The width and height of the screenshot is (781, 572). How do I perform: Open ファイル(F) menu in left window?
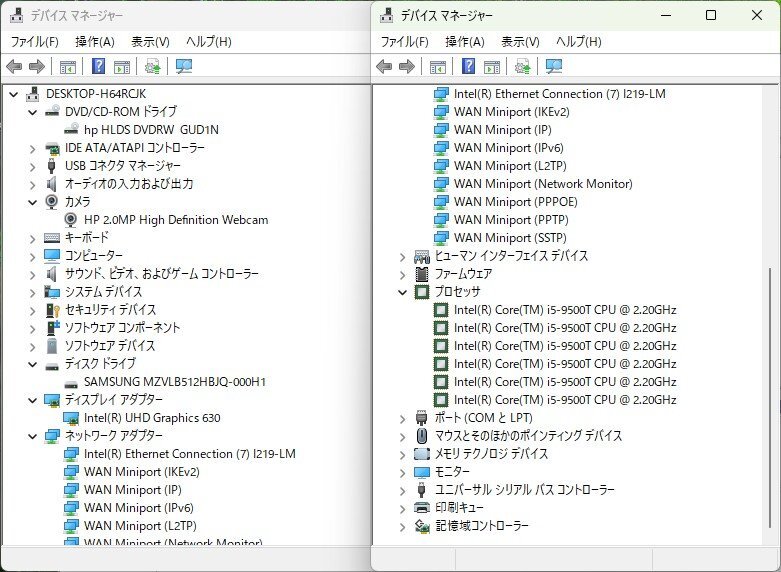click(34, 42)
